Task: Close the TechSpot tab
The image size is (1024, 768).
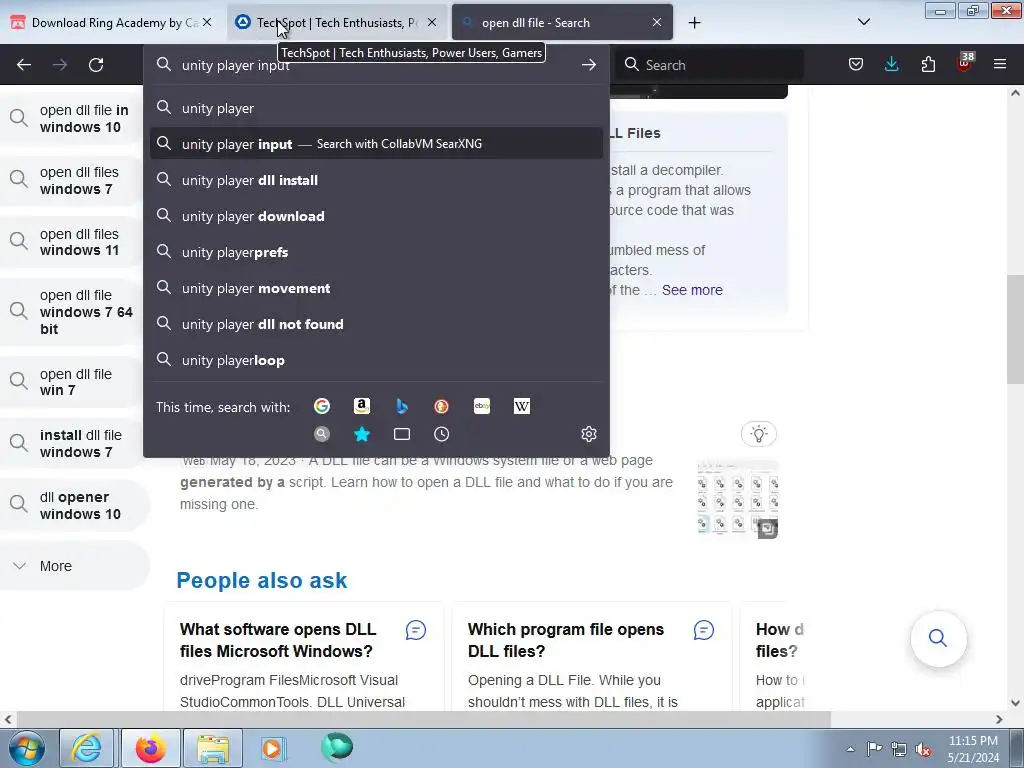Action: pos(432,22)
